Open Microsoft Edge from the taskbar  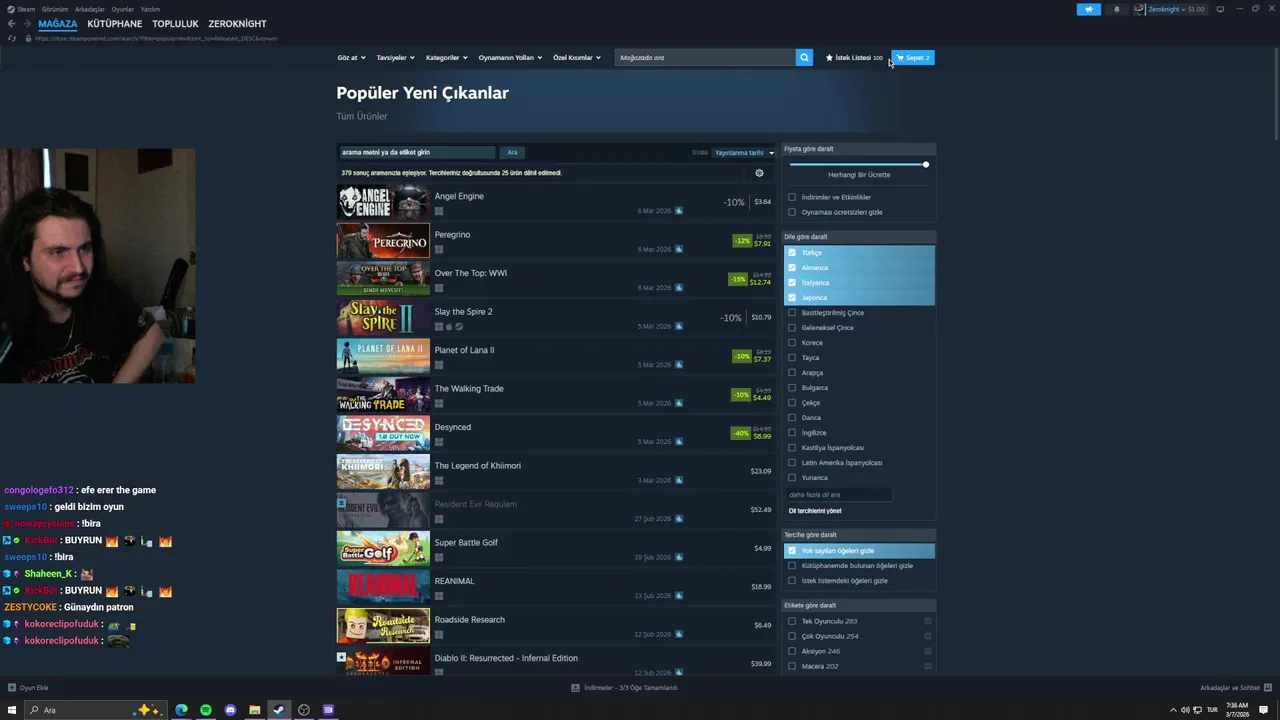click(x=181, y=710)
